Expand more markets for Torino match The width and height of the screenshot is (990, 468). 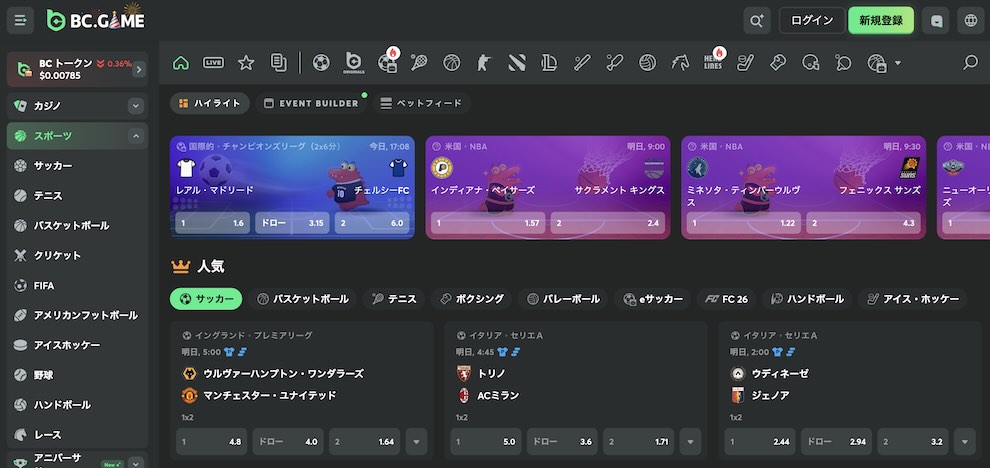click(690, 442)
